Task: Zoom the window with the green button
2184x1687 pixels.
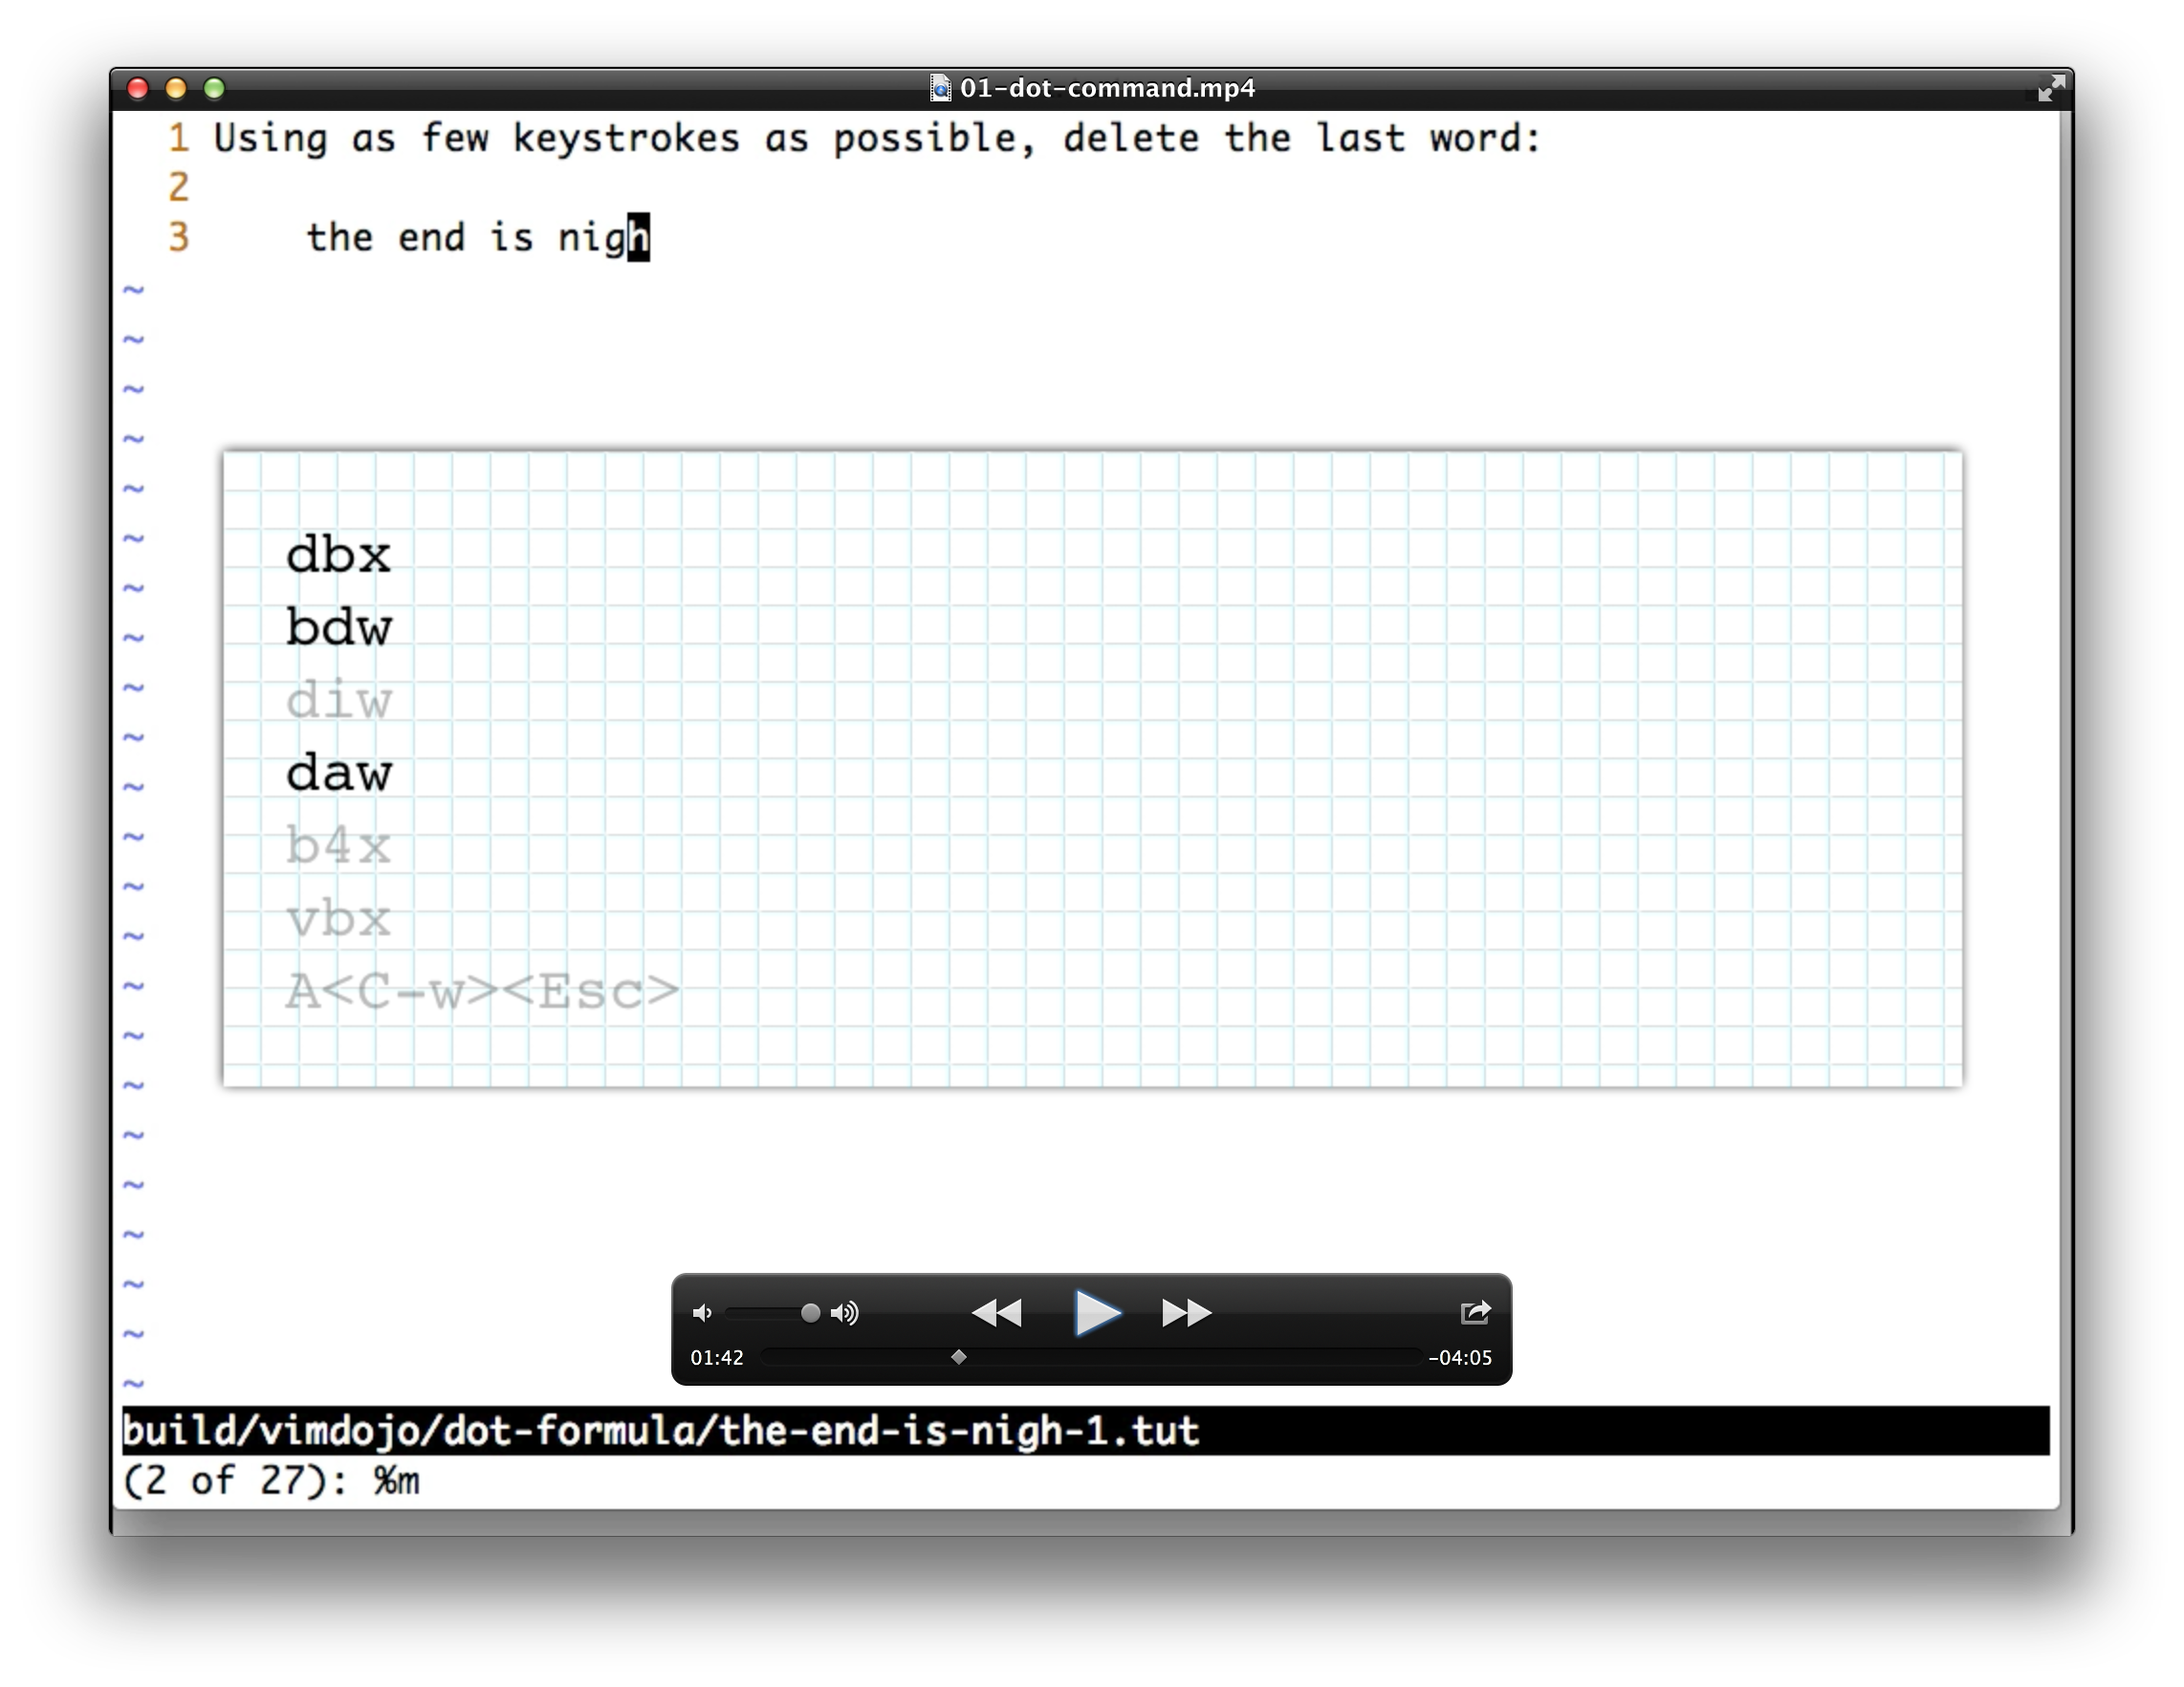Action: click(x=214, y=89)
